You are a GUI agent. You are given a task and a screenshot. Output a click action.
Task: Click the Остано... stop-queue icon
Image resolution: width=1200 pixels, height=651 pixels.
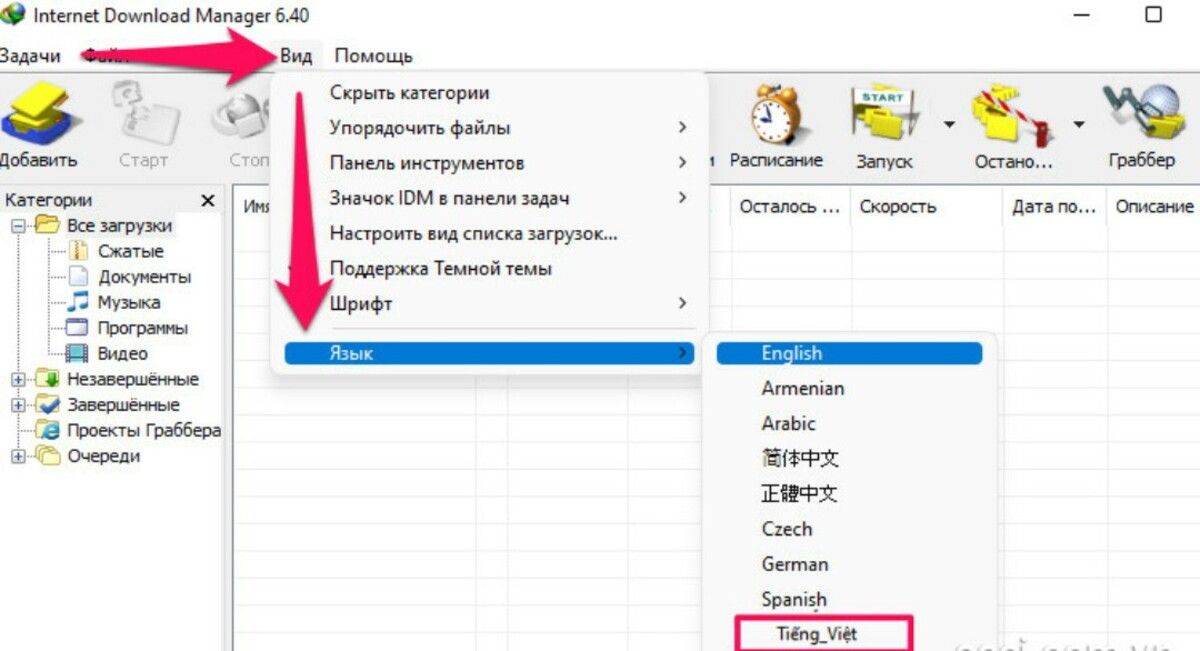click(1014, 114)
